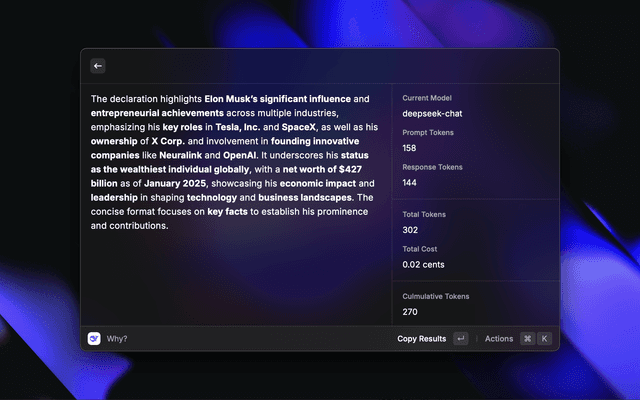Click the Prompt Tokens value 158
Image resolution: width=640 pixels, height=400 pixels.
click(x=410, y=148)
